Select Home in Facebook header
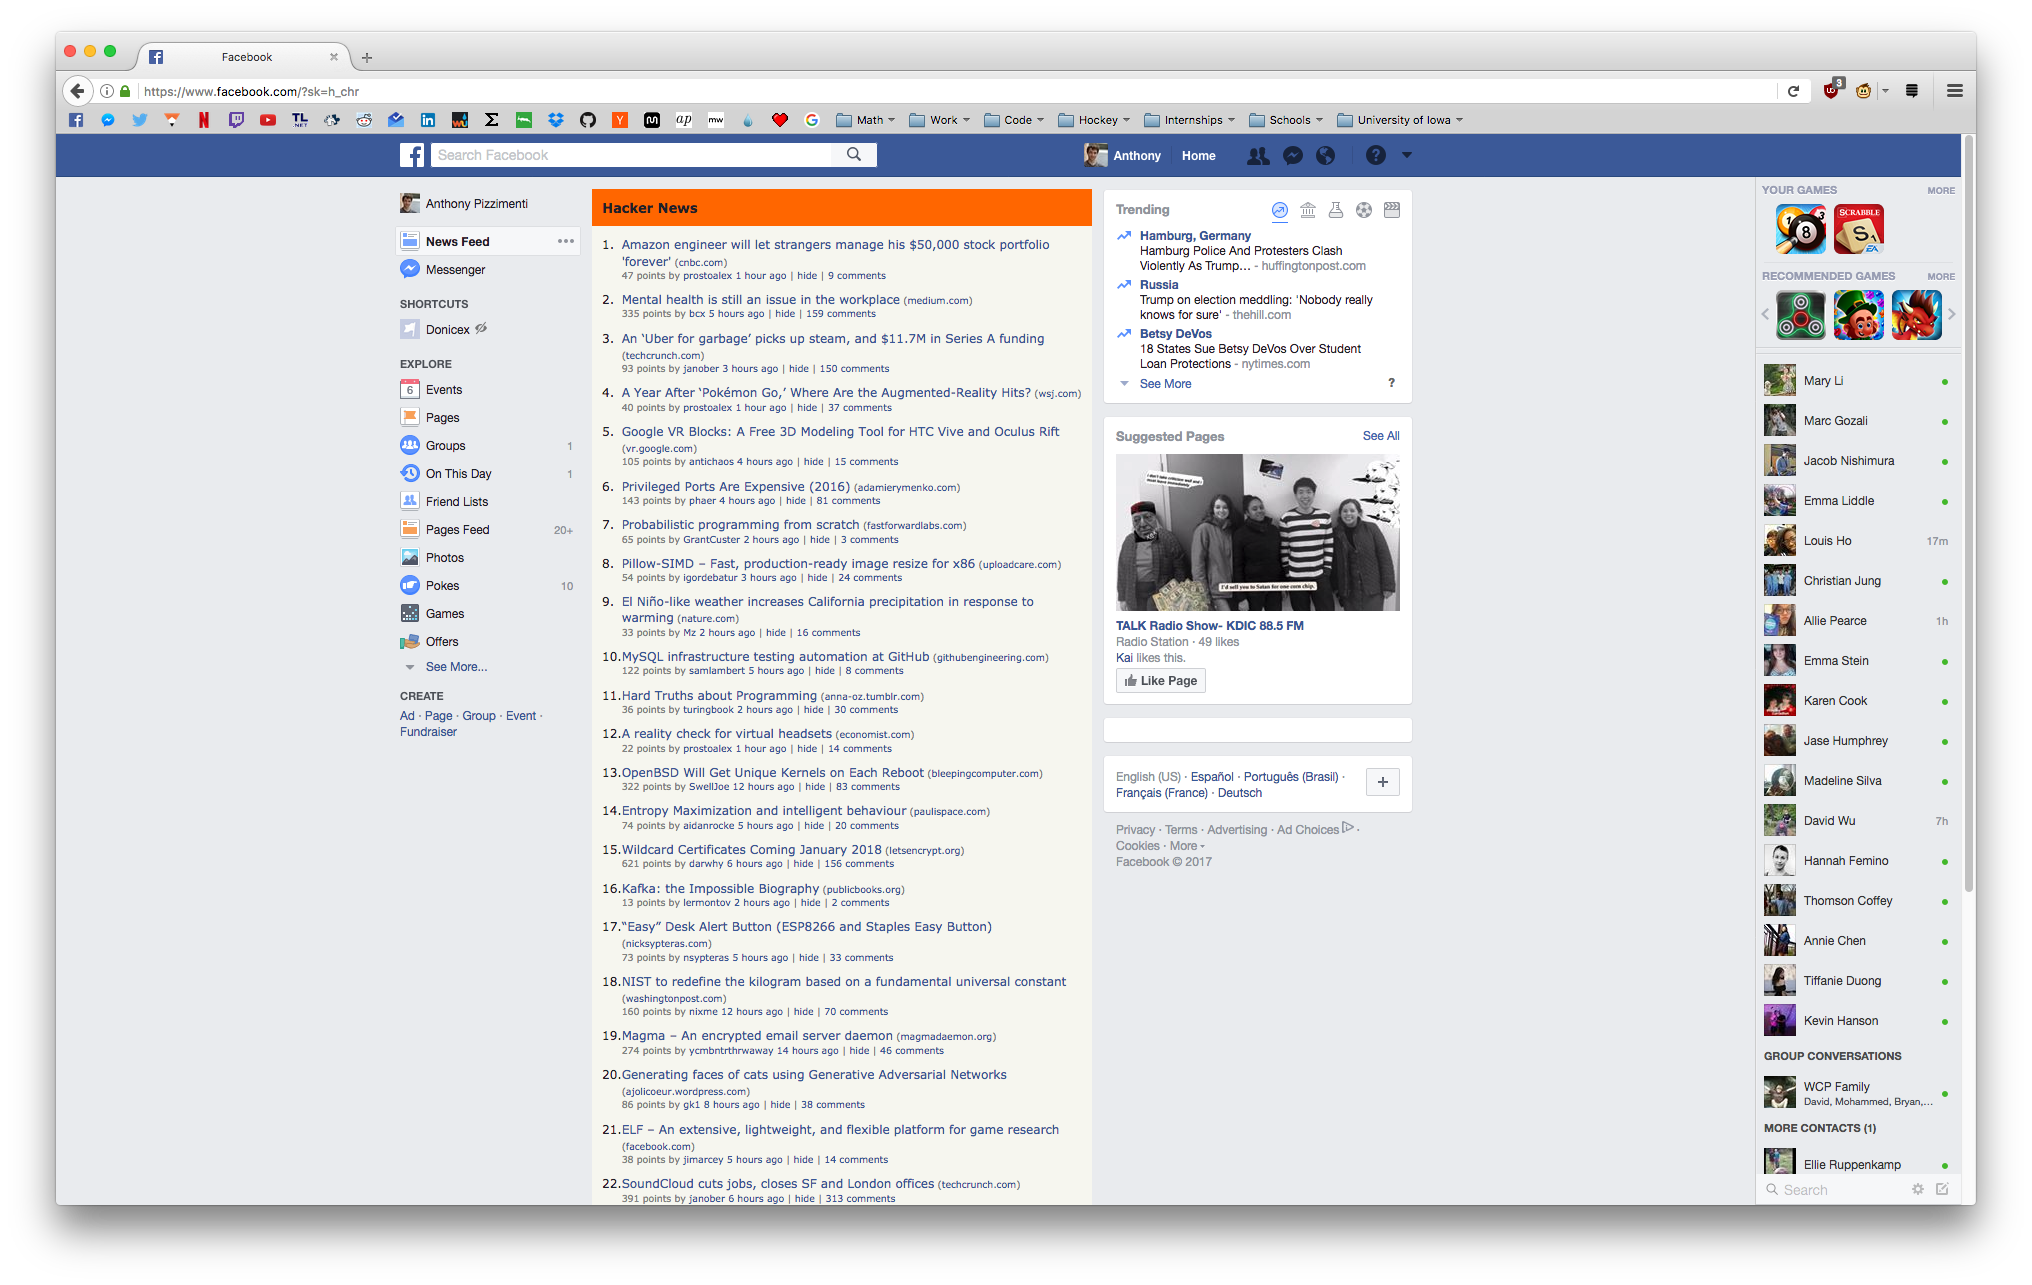The width and height of the screenshot is (2032, 1285). [1198, 156]
